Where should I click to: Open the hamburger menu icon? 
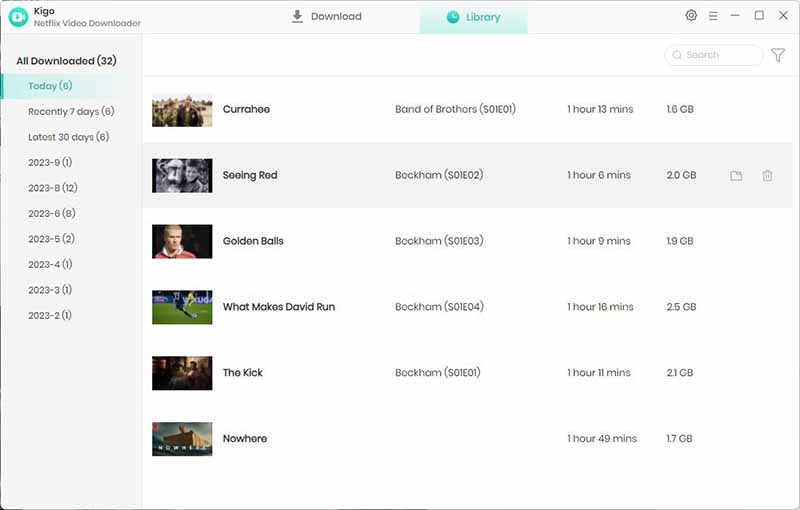[713, 16]
